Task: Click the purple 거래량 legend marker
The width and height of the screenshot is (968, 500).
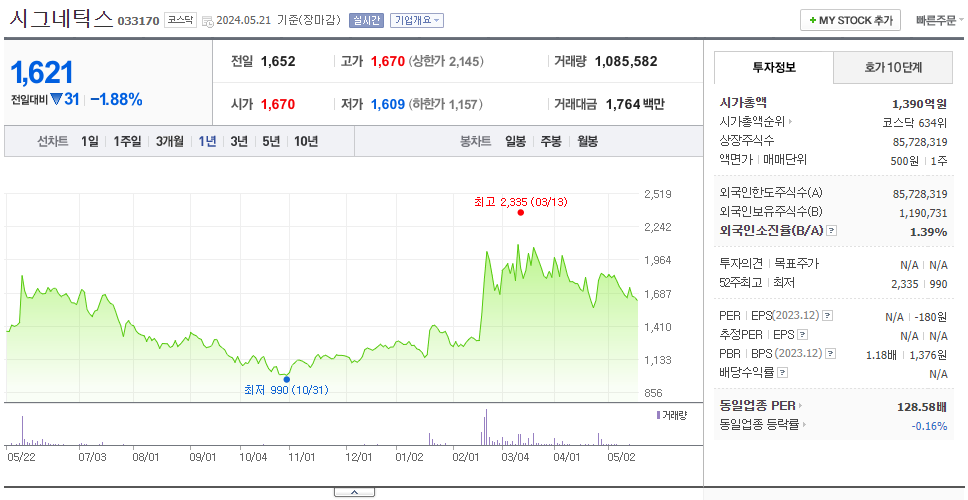Action: (657, 415)
